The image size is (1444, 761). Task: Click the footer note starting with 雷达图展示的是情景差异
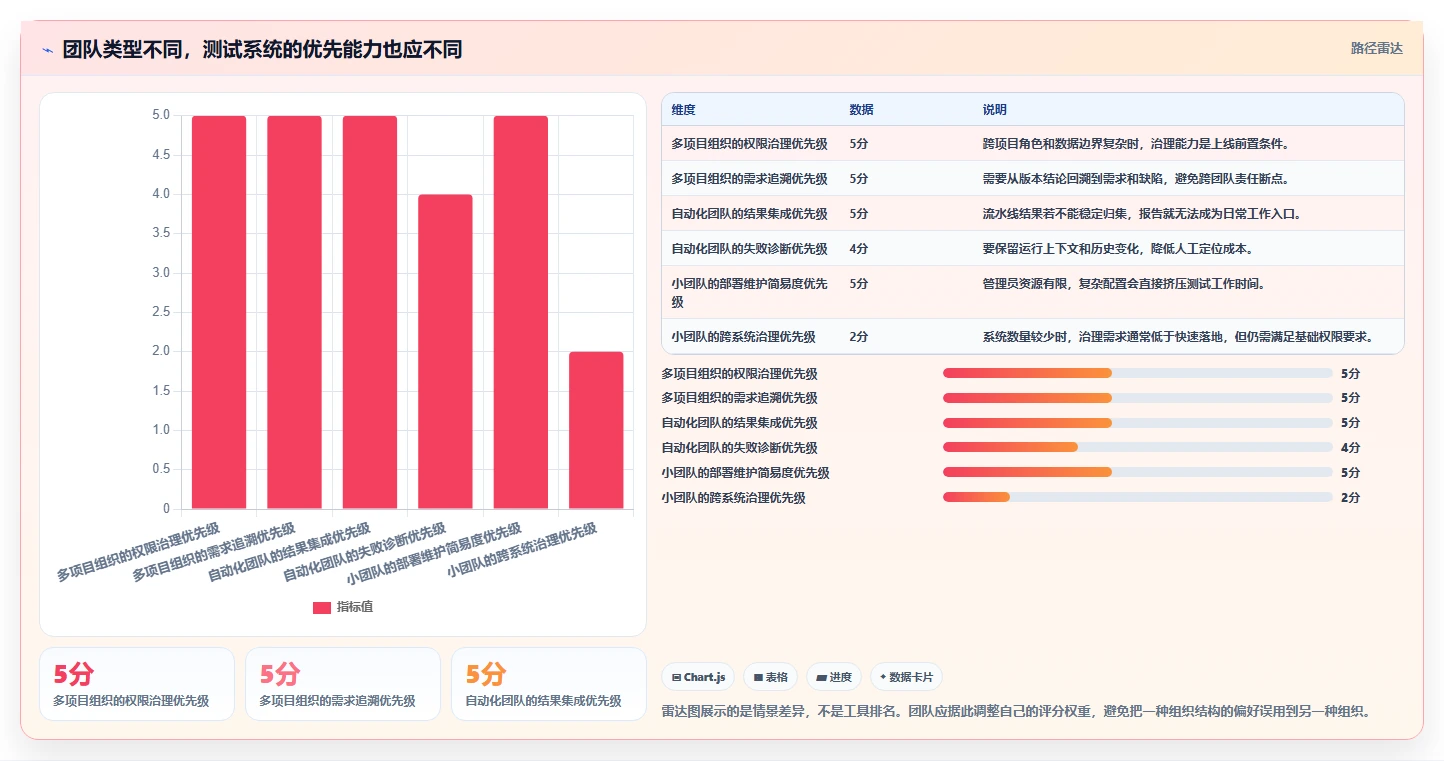[x=1015, y=712]
